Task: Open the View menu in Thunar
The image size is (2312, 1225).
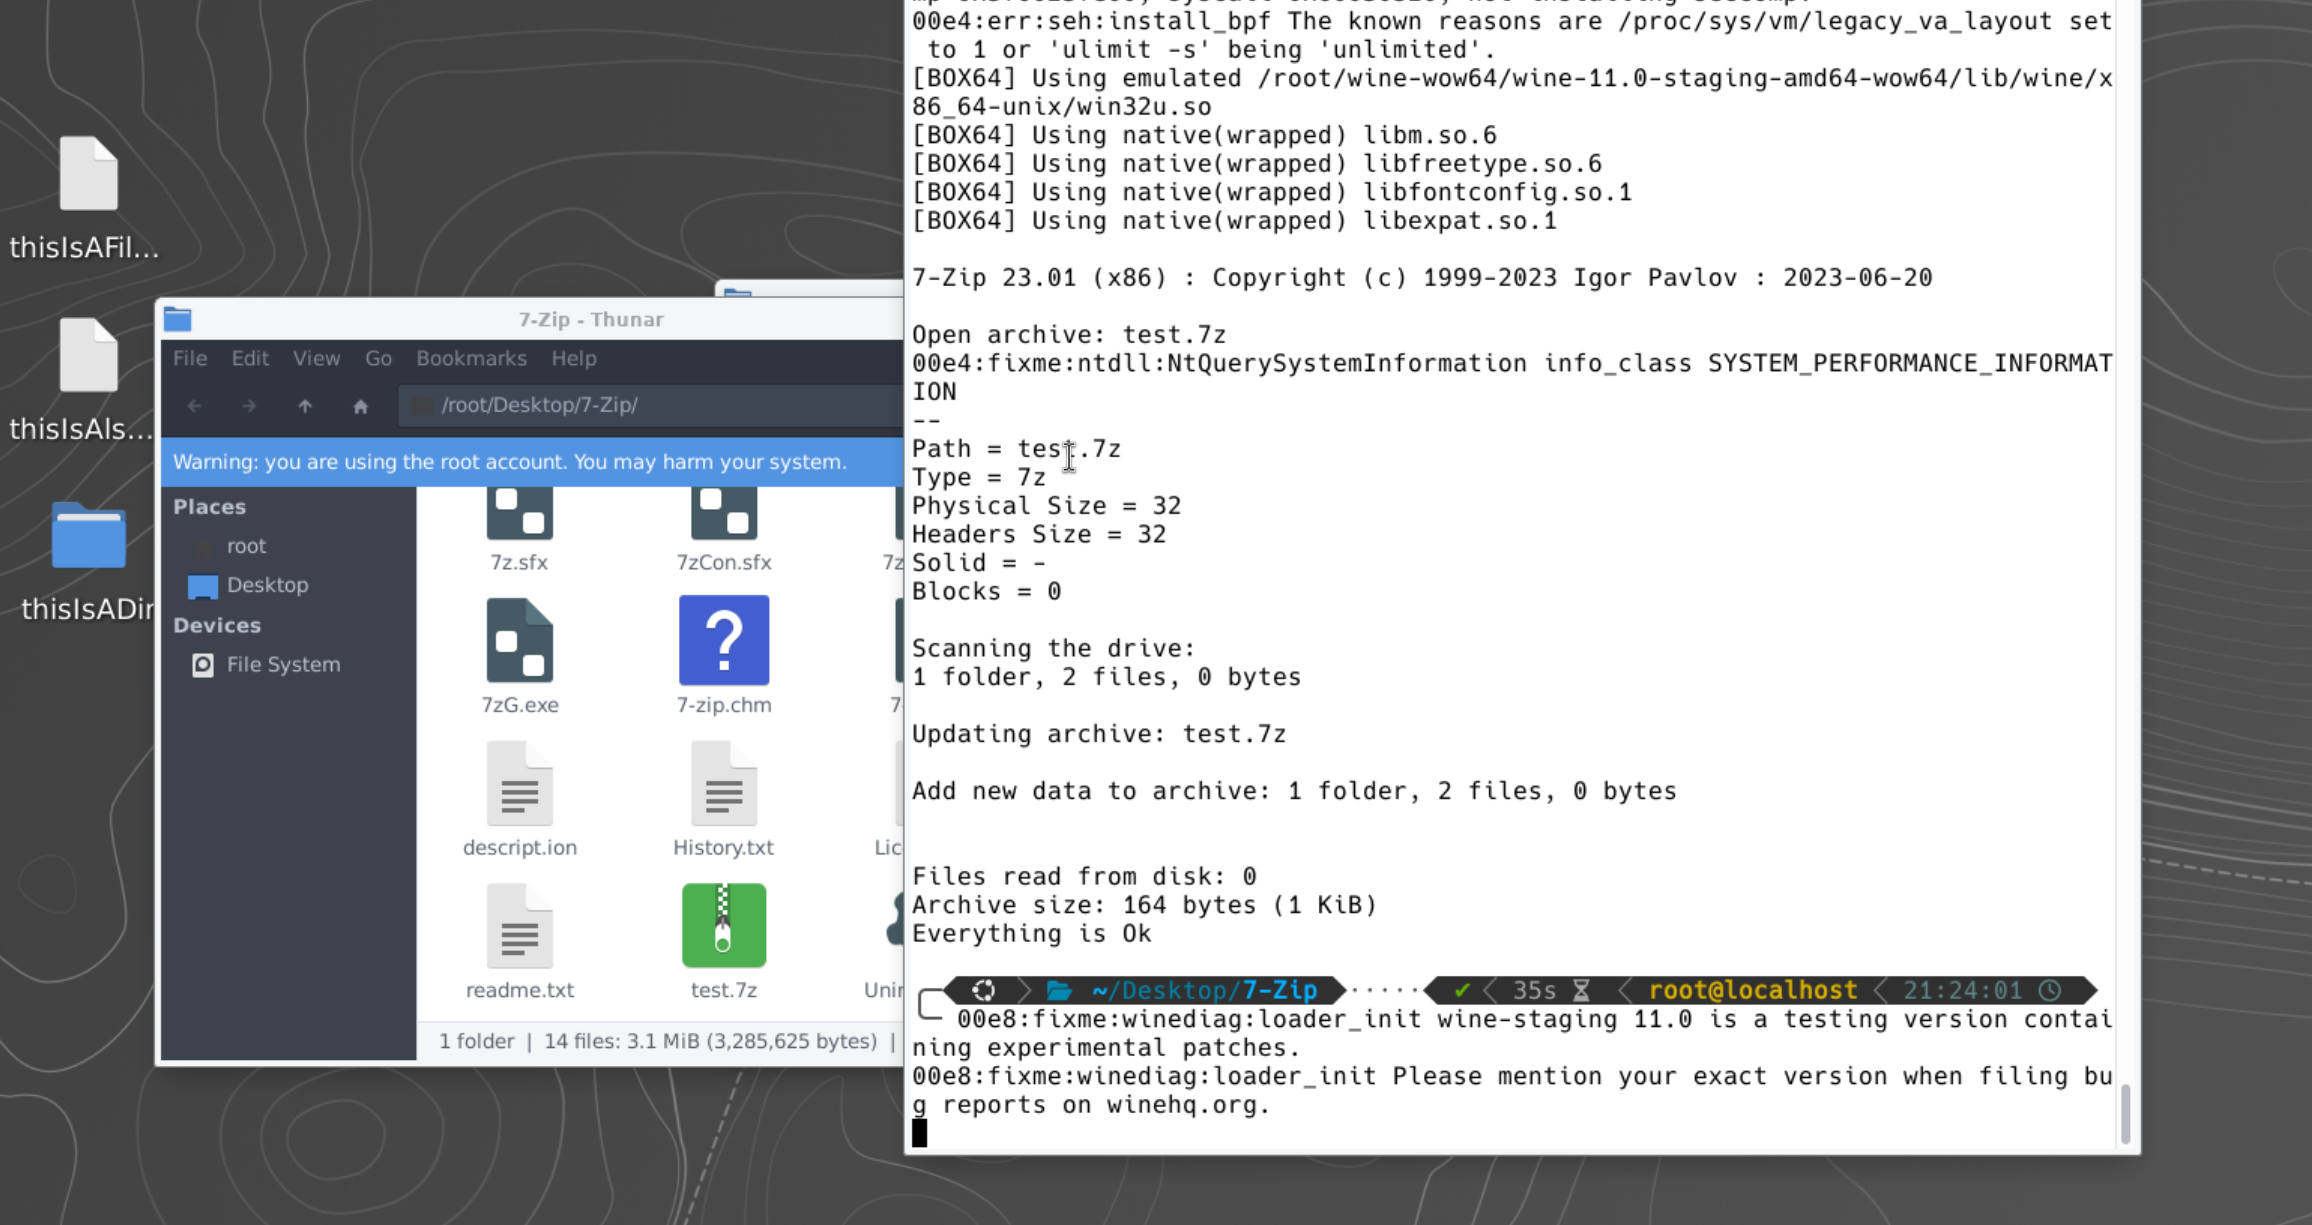Action: coord(316,358)
